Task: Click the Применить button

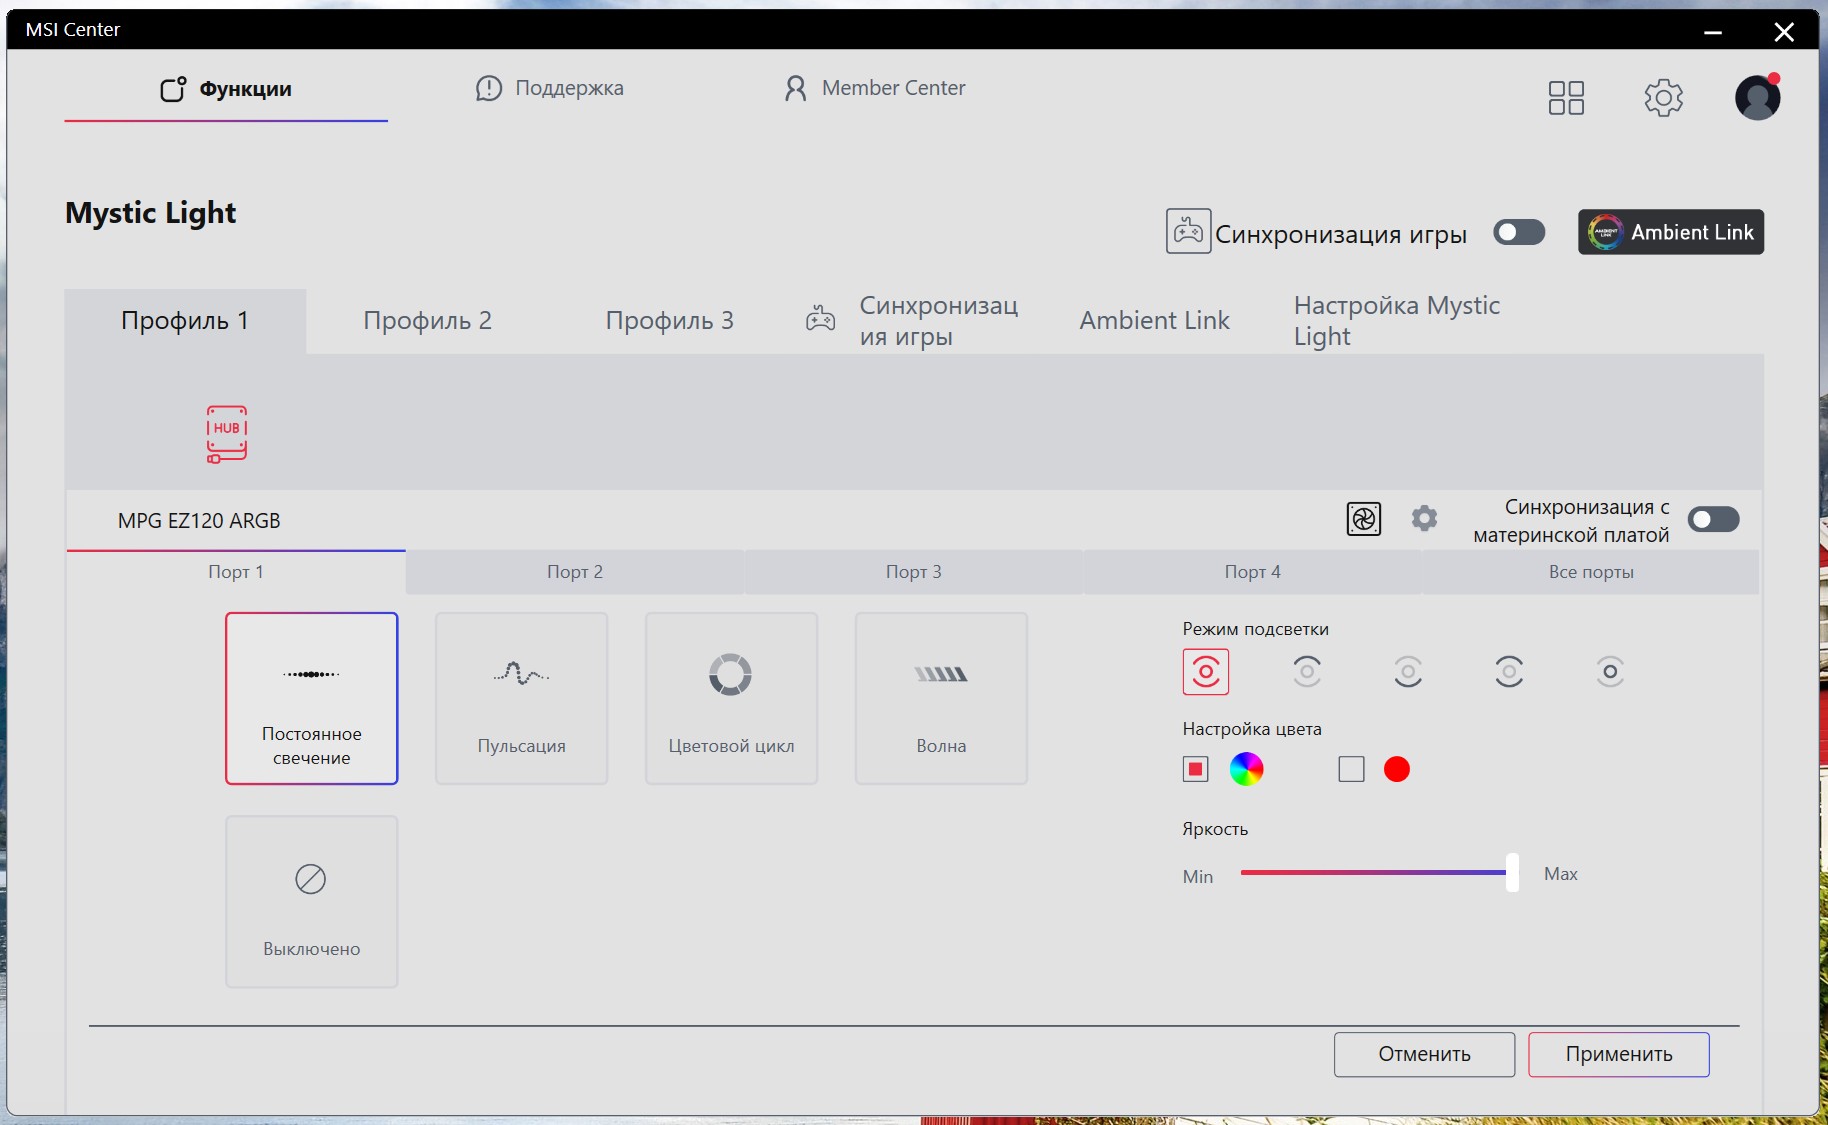Action: pos(1619,1054)
